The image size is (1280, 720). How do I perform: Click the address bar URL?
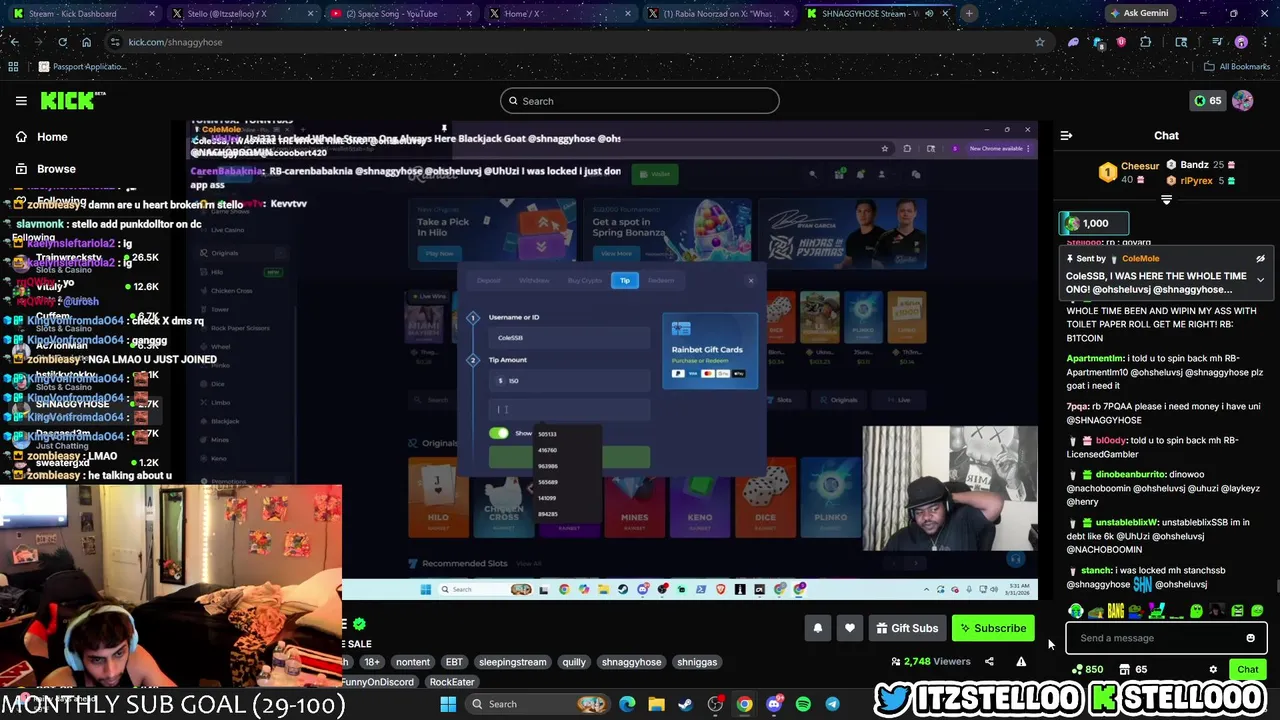(176, 42)
